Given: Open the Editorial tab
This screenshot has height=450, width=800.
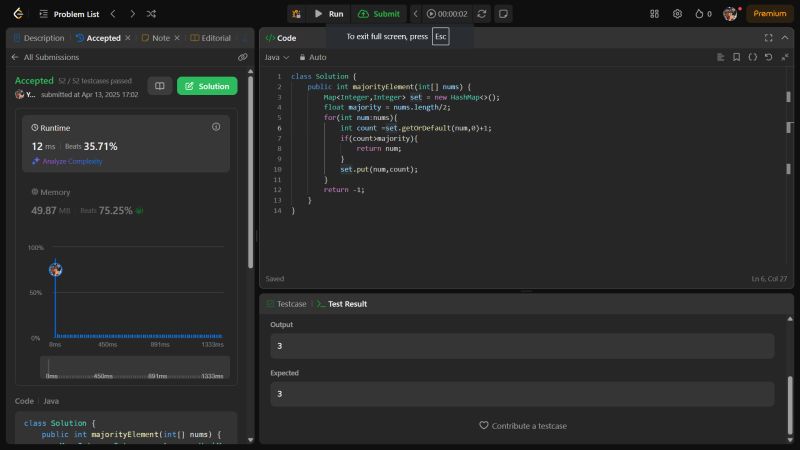Looking at the screenshot, I should coord(211,38).
